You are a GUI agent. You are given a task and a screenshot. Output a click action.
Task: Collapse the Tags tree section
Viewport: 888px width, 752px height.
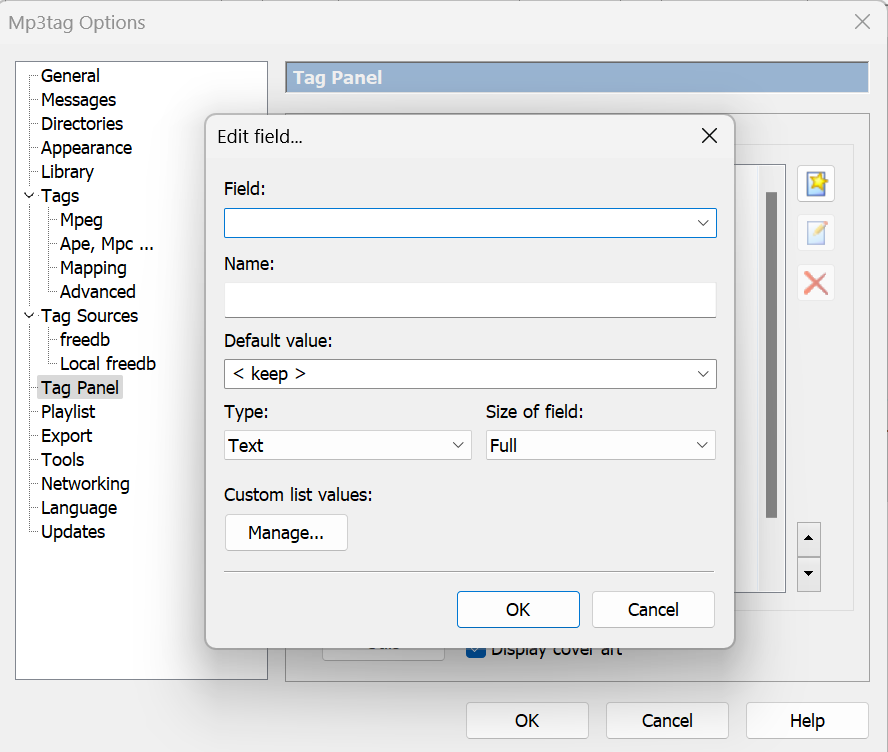28,195
